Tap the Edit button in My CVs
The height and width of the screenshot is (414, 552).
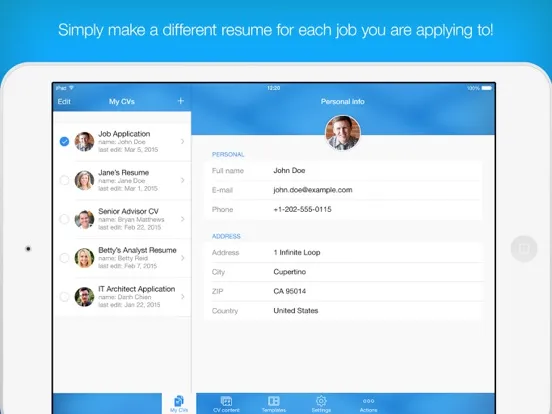(x=64, y=101)
